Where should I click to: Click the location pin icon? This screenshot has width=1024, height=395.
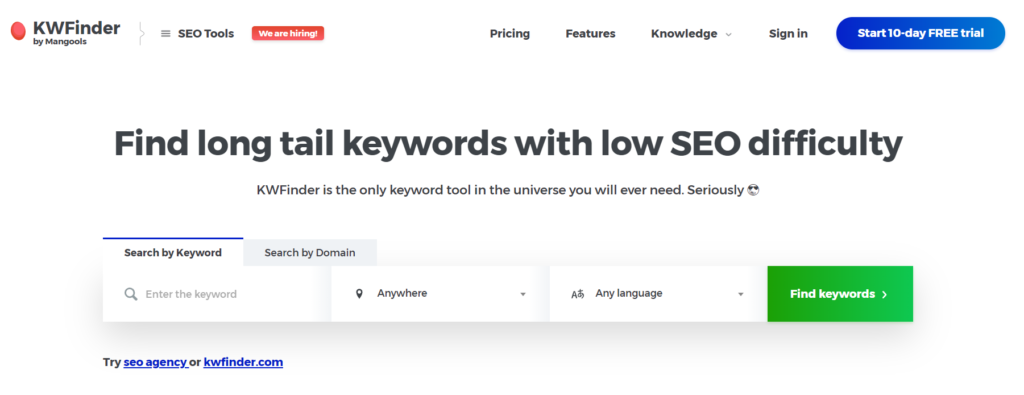point(359,294)
